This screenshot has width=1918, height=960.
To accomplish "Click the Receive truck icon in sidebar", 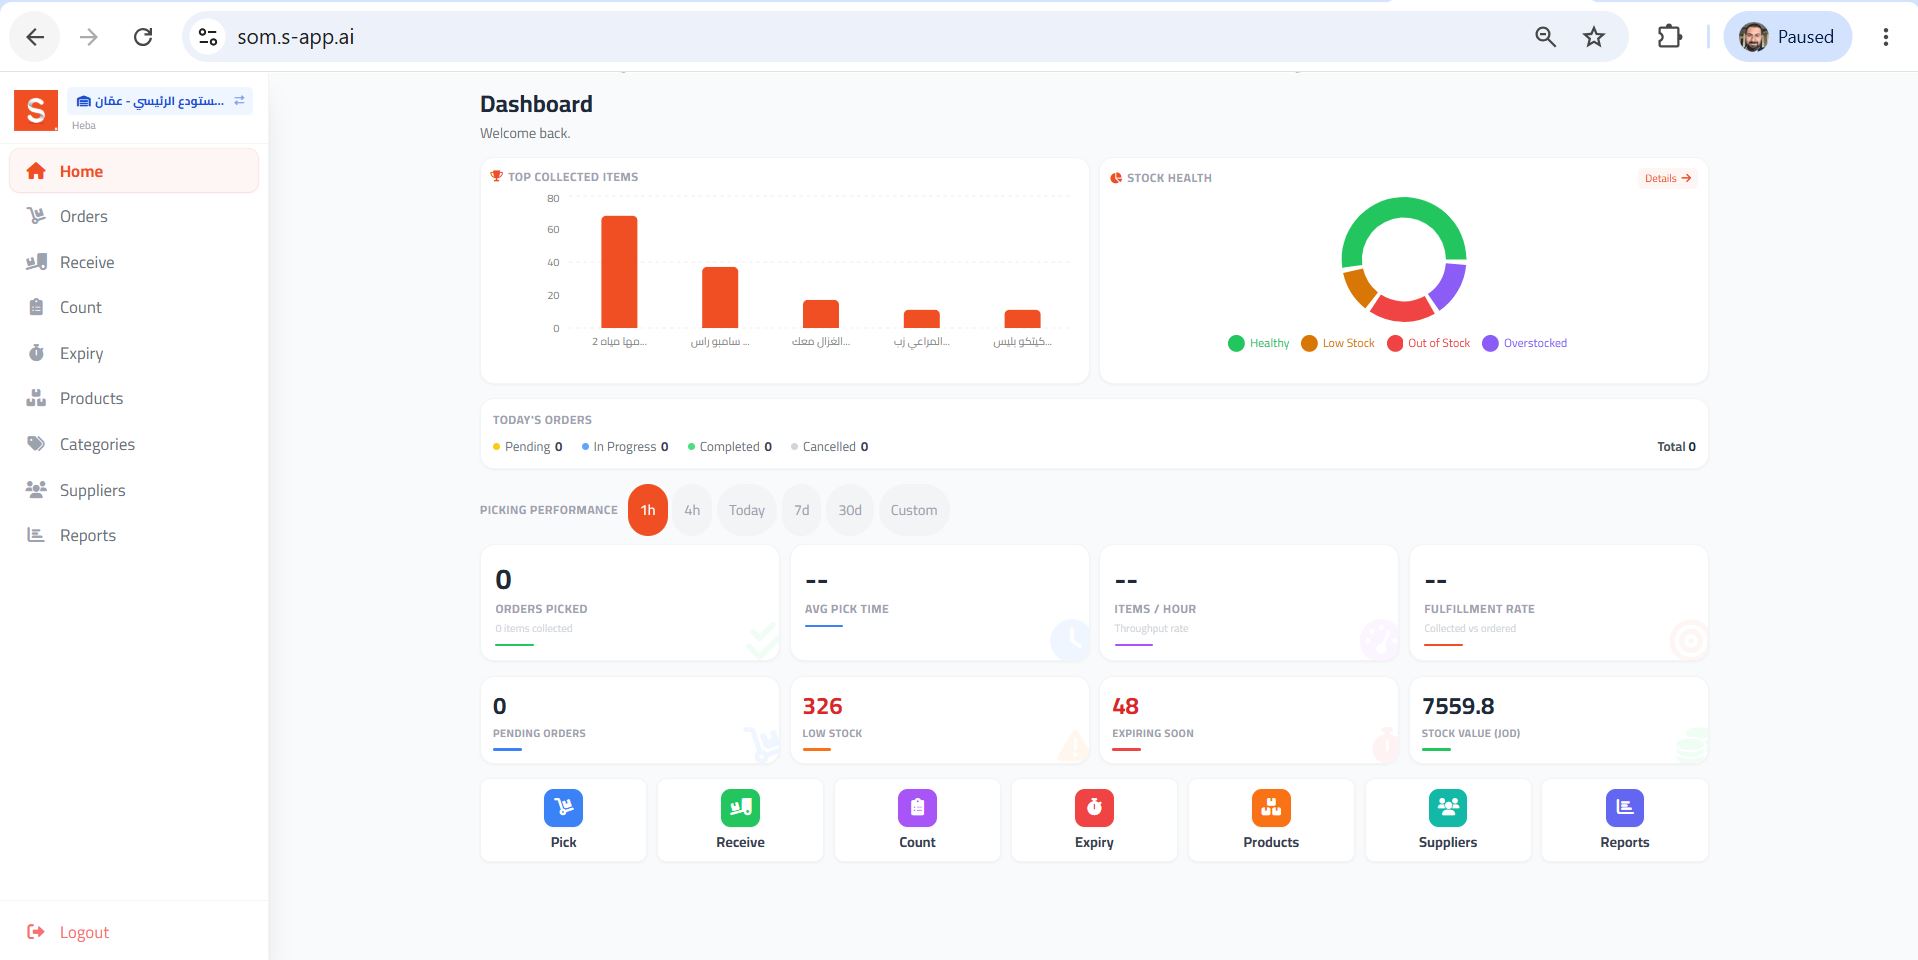I will click(36, 262).
